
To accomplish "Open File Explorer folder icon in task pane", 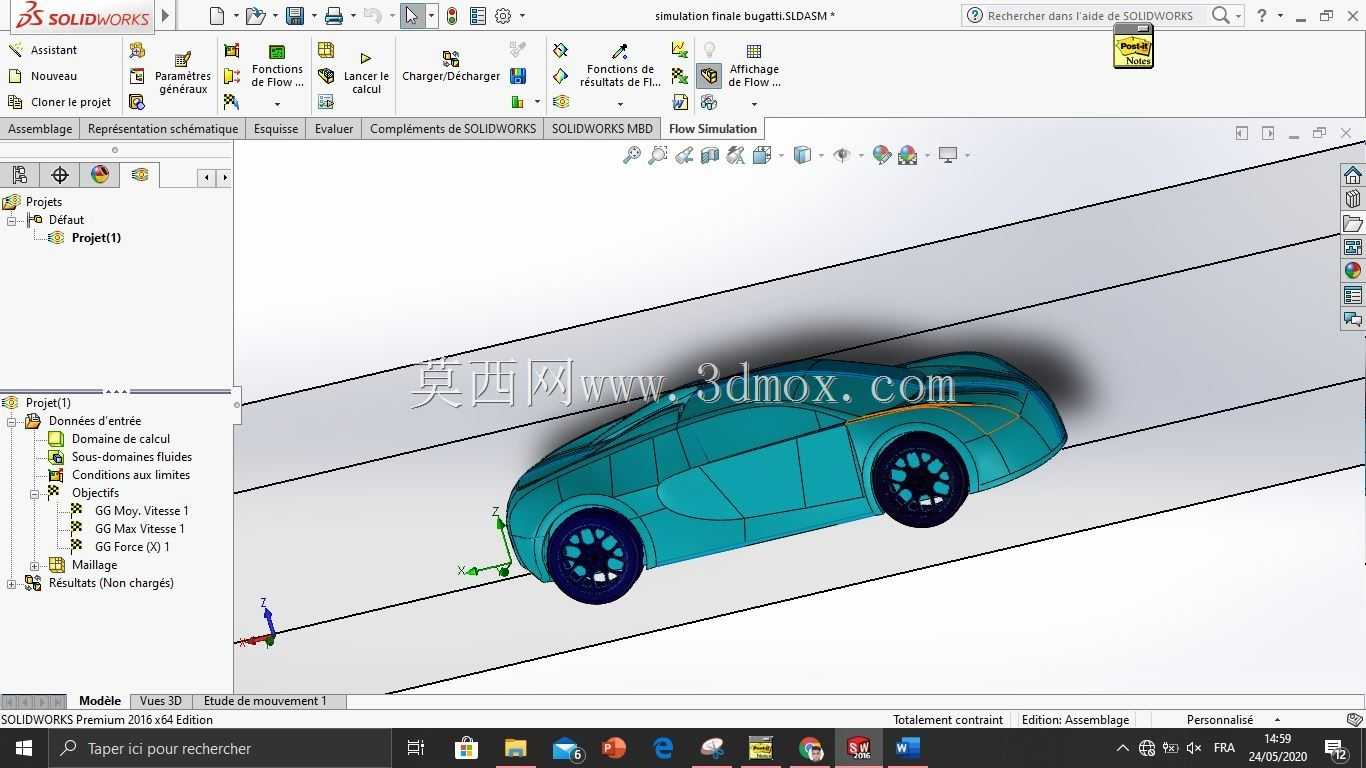I will pos(1353,223).
